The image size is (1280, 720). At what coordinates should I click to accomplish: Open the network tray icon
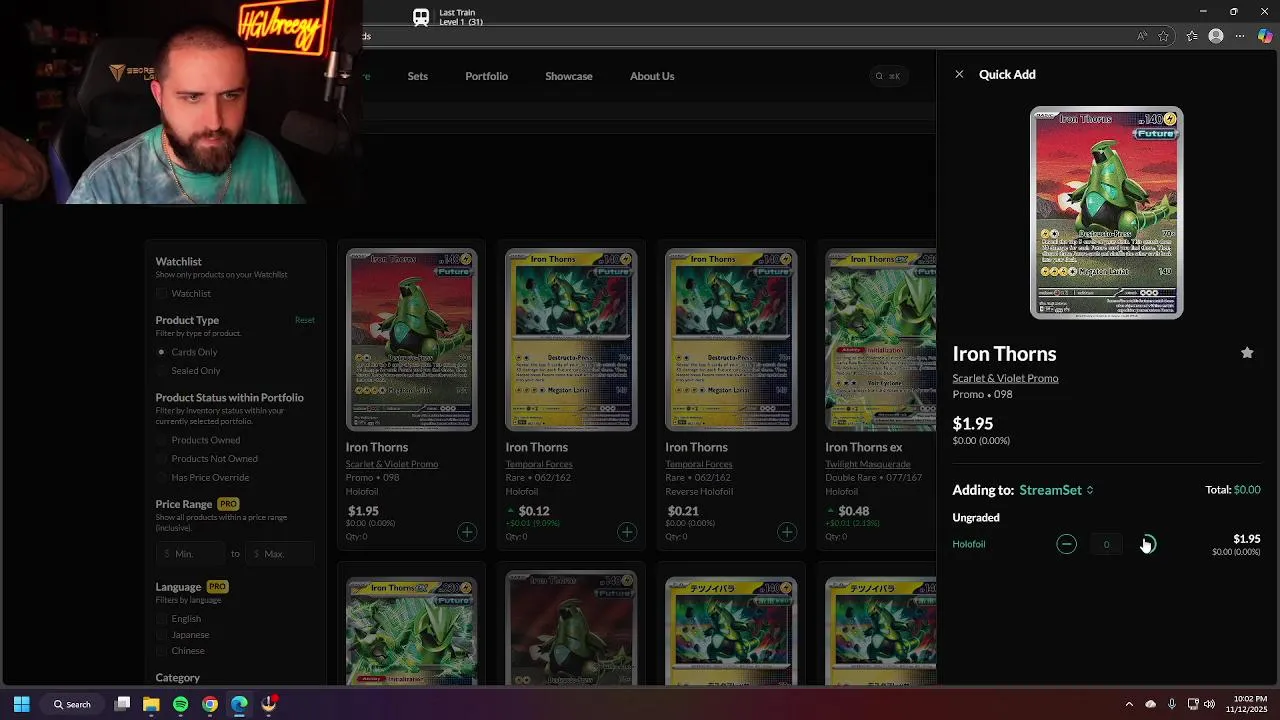click(x=1193, y=704)
